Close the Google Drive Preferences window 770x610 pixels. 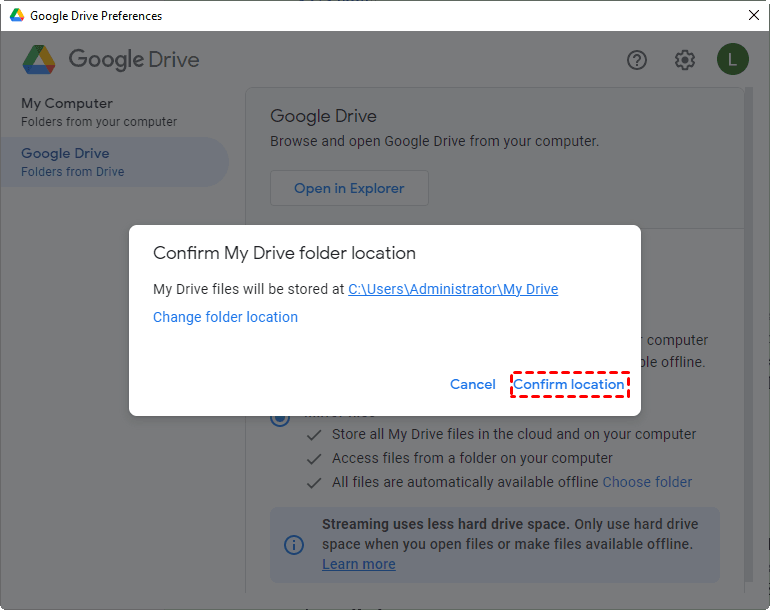point(753,16)
